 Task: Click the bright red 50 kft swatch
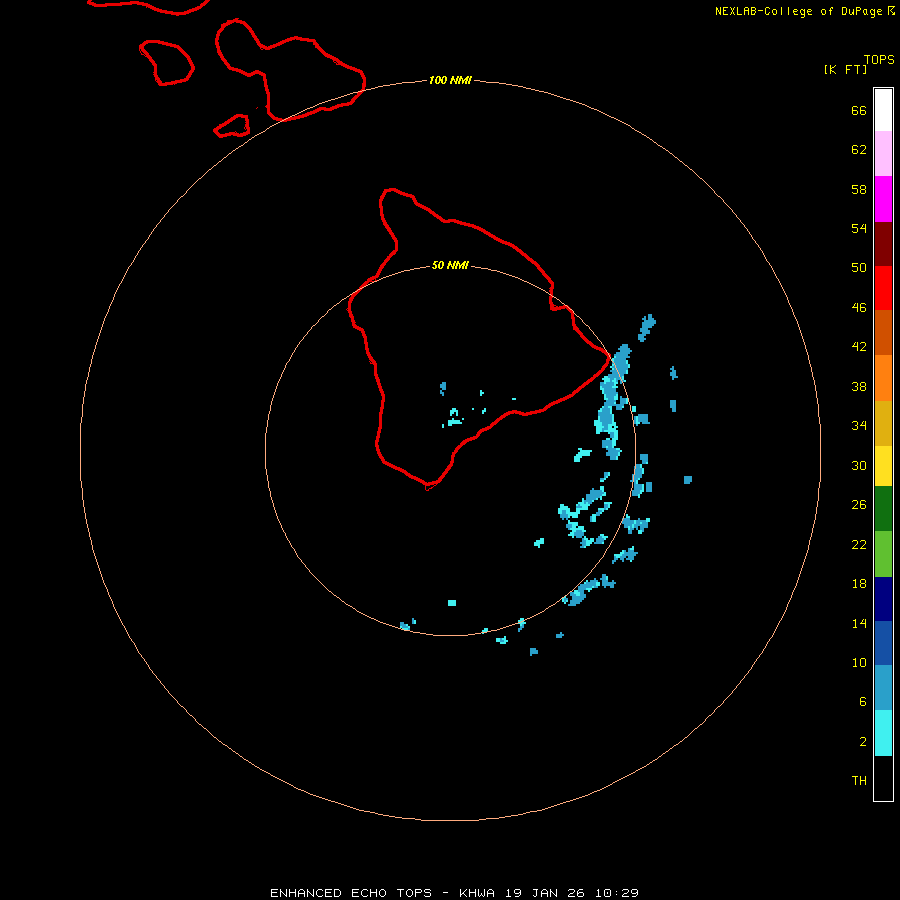click(x=883, y=288)
